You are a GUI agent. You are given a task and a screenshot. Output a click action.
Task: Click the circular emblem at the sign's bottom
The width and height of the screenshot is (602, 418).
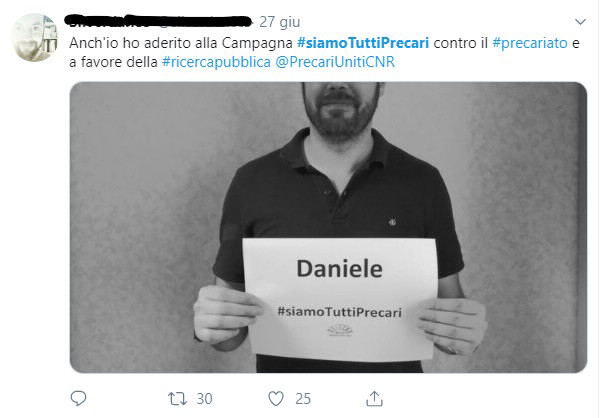pos(340,330)
